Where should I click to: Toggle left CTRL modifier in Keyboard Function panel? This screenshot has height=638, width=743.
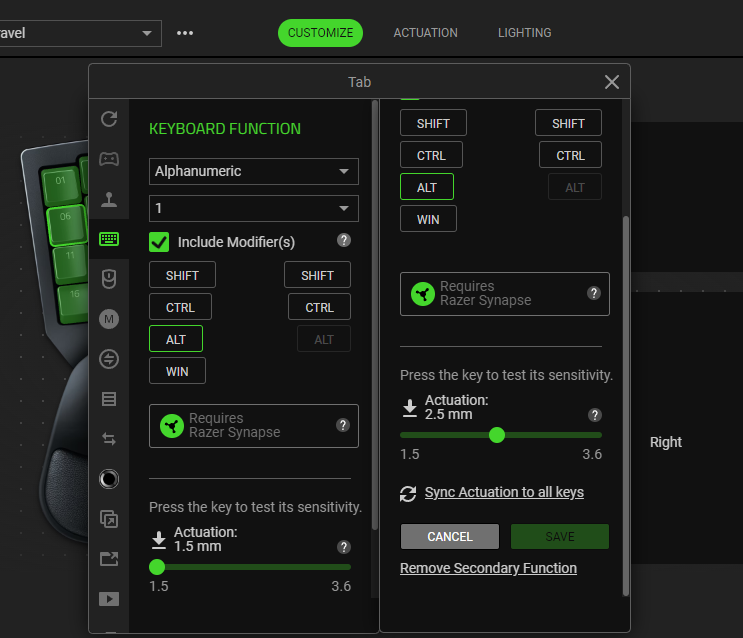pyautogui.click(x=181, y=307)
